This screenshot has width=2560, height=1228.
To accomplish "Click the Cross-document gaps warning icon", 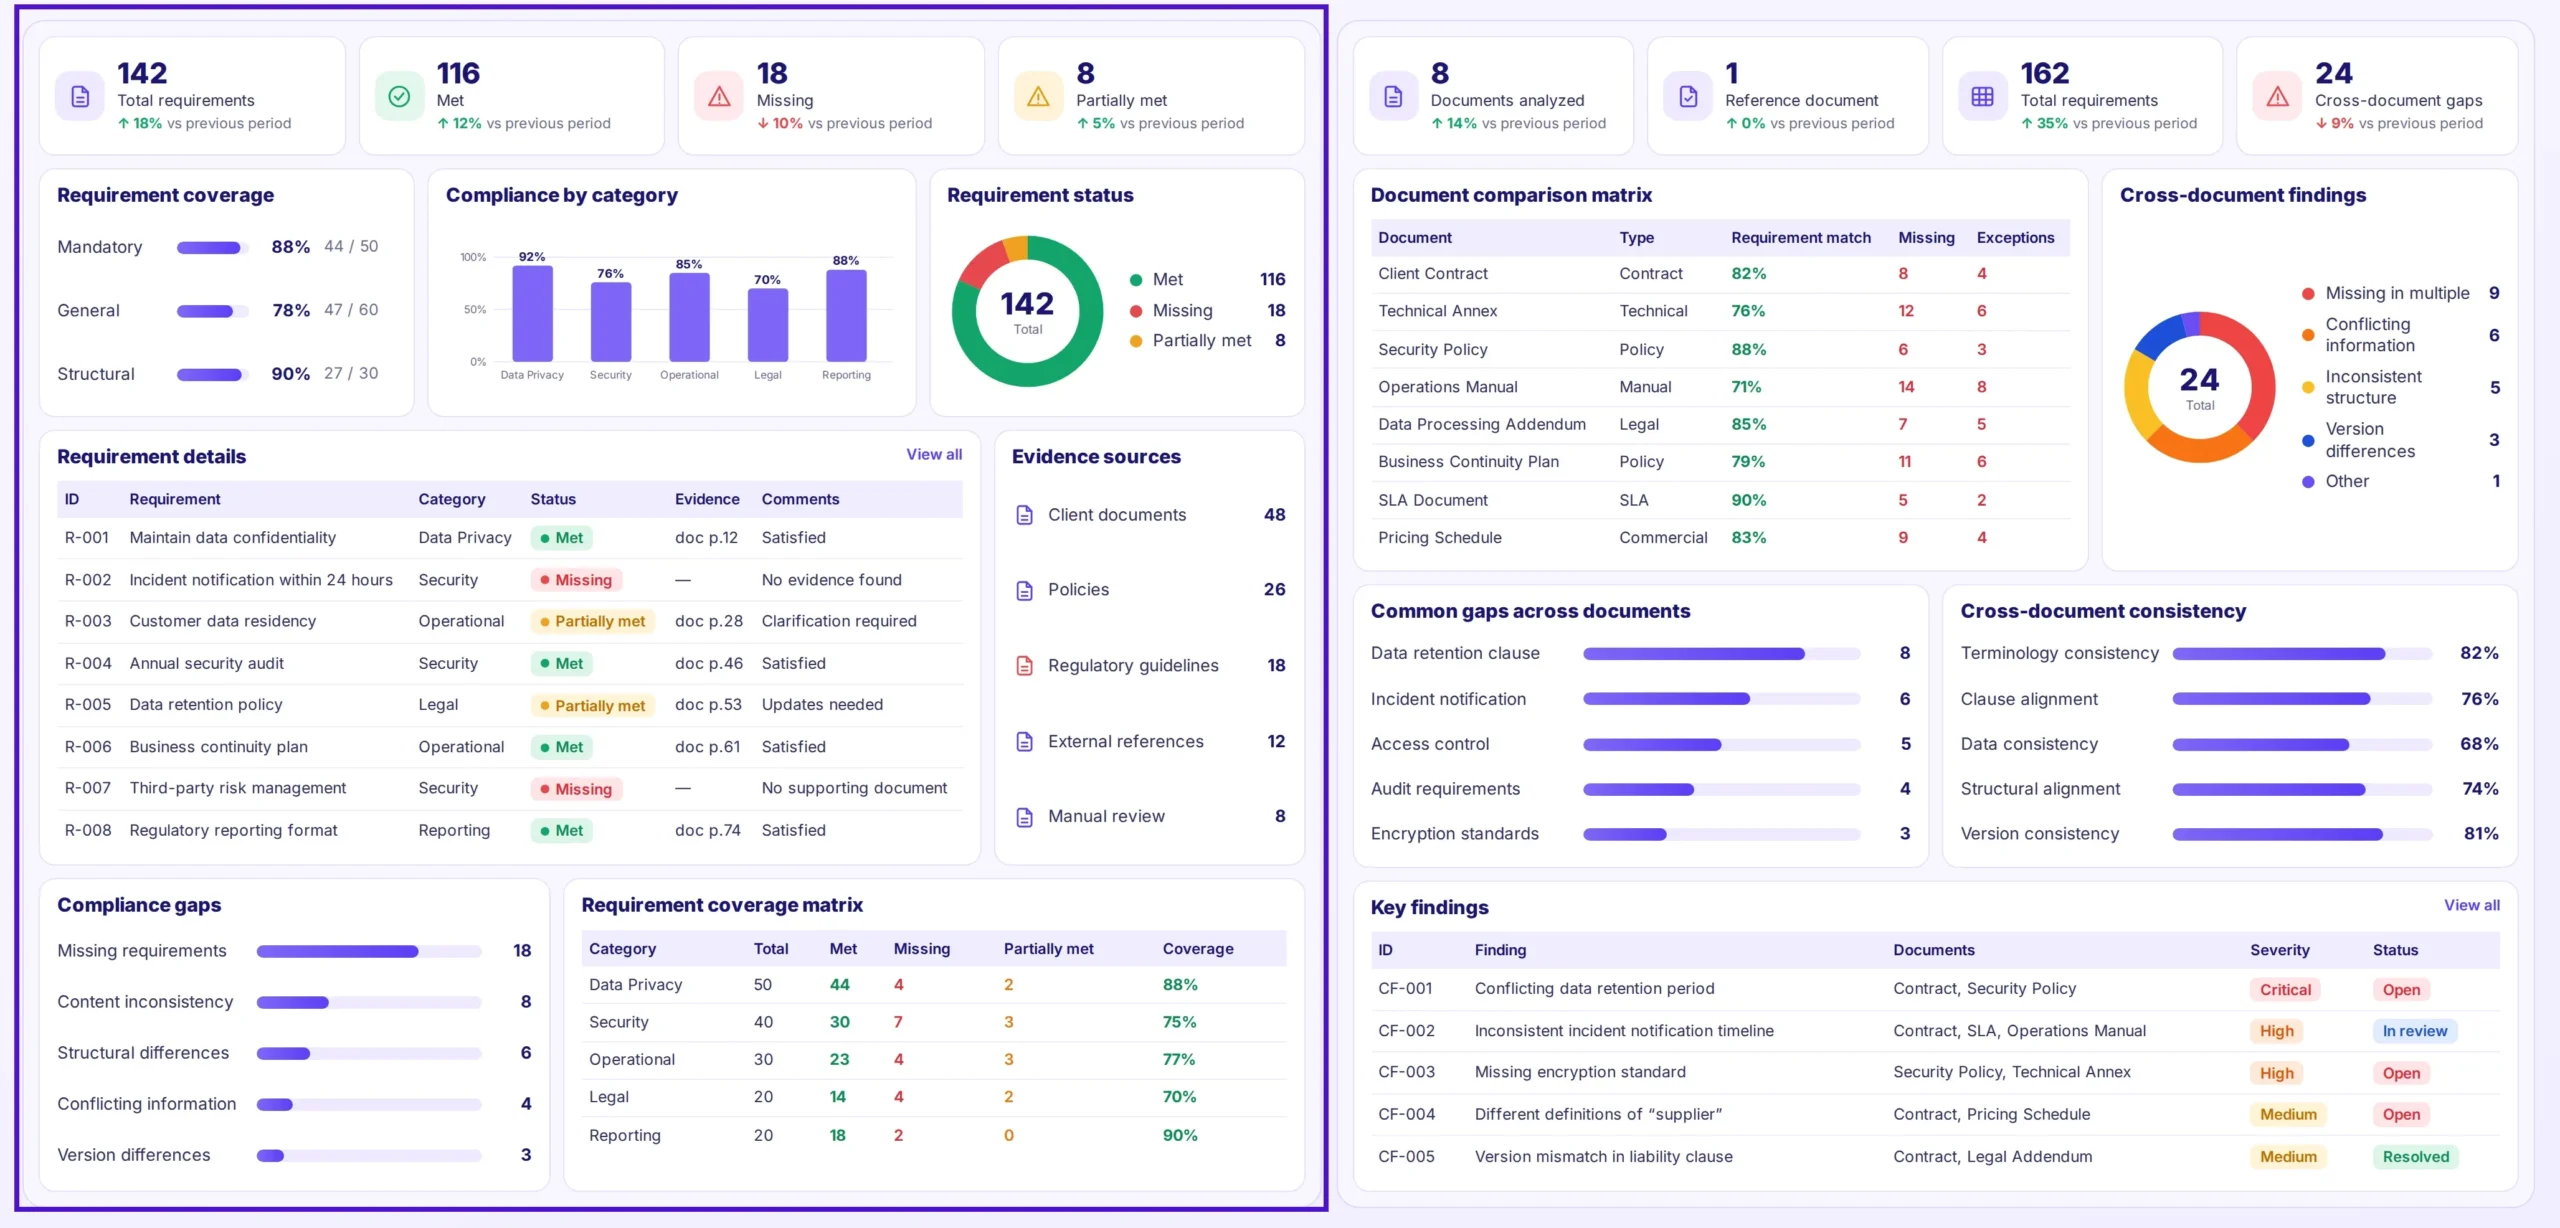I will pos(2277,96).
